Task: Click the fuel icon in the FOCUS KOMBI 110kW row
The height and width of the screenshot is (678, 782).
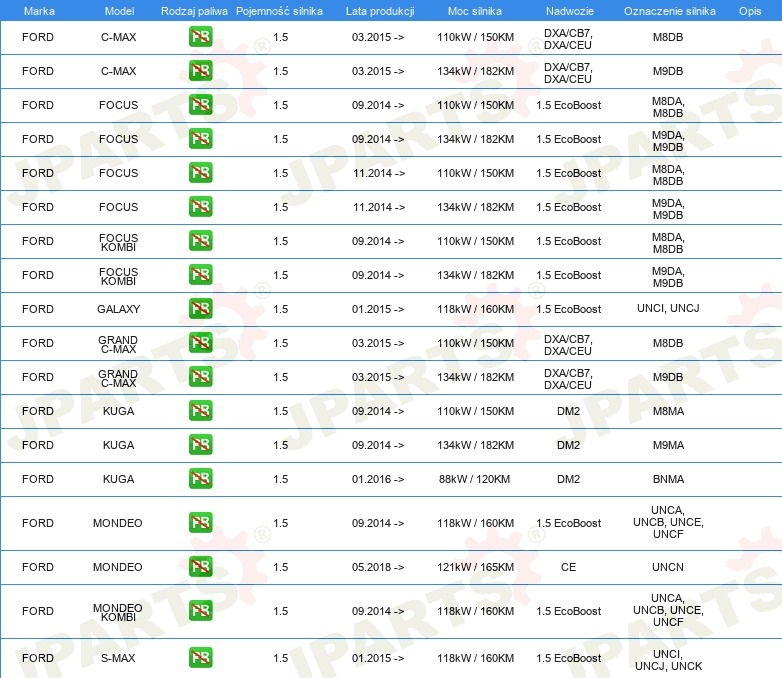Action: tap(200, 240)
